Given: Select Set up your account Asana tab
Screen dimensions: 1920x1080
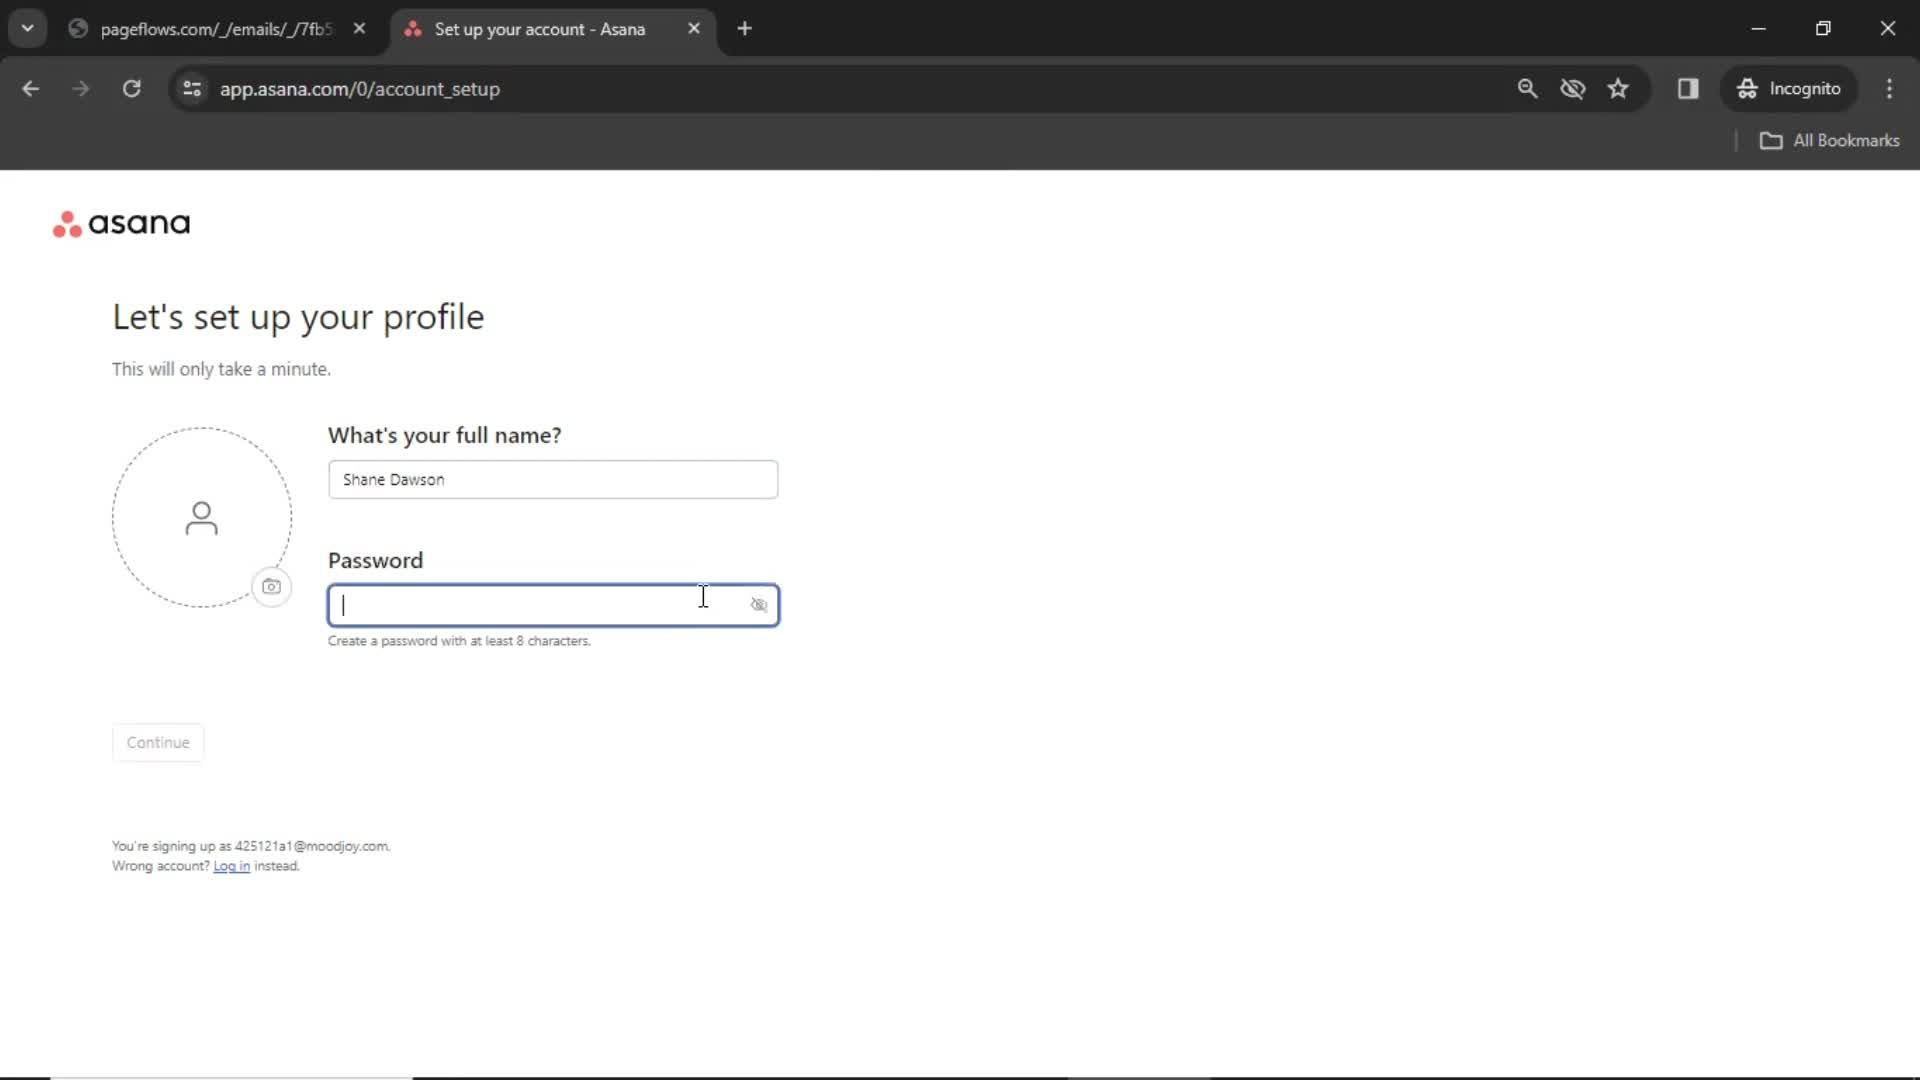Looking at the screenshot, I should point(540,29).
